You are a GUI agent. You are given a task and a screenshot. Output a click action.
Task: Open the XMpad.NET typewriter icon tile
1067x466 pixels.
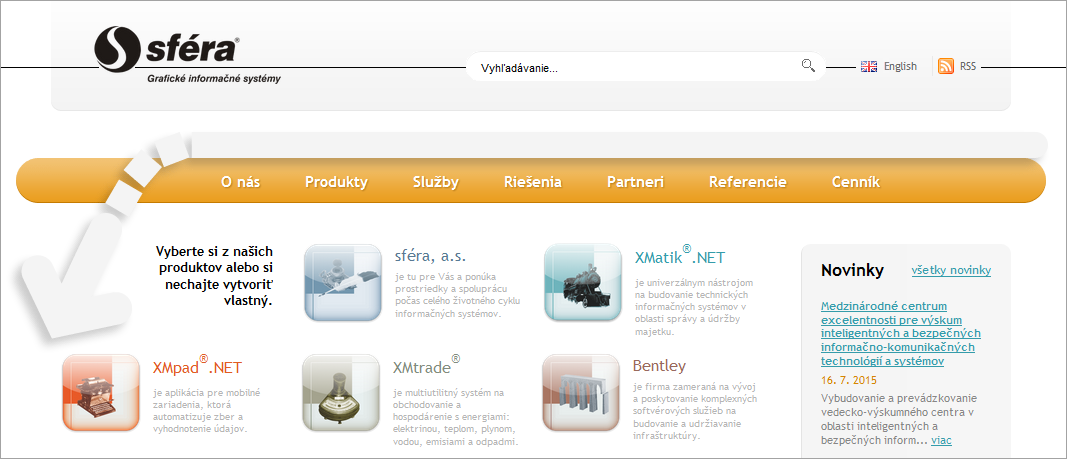pos(101,393)
